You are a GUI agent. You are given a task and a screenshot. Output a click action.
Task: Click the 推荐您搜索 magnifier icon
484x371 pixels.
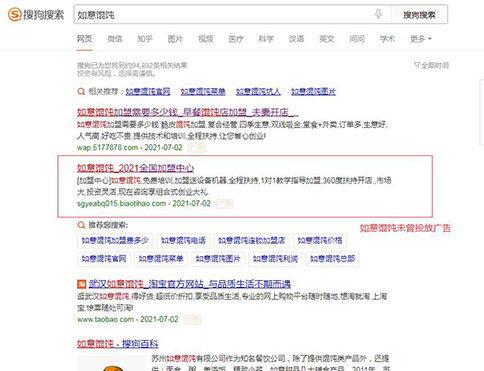(81, 225)
